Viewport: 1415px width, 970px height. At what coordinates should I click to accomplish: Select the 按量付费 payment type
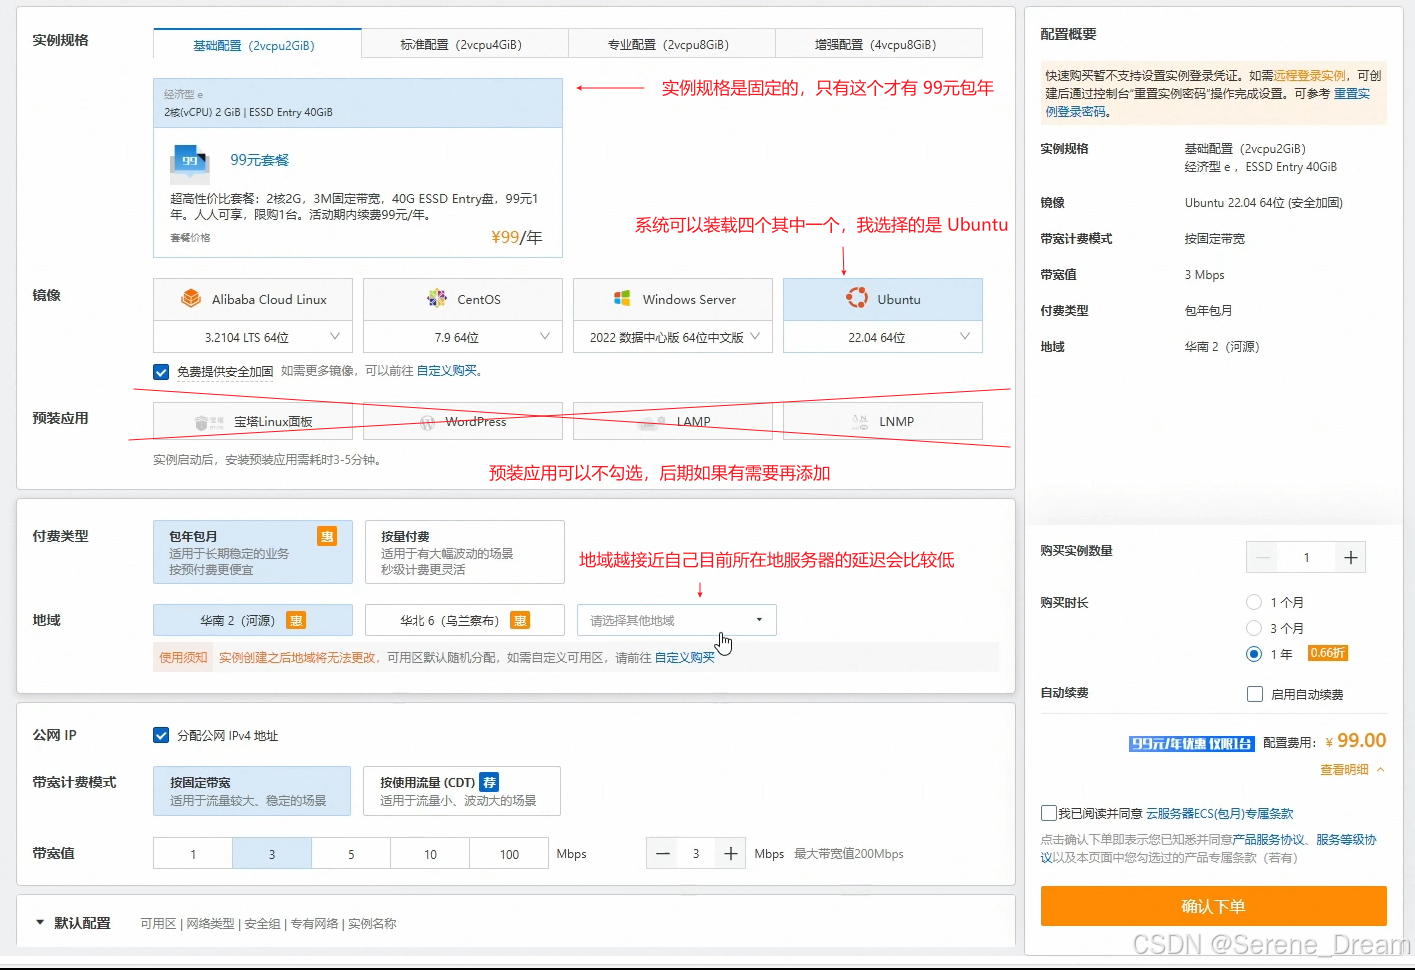[465, 552]
